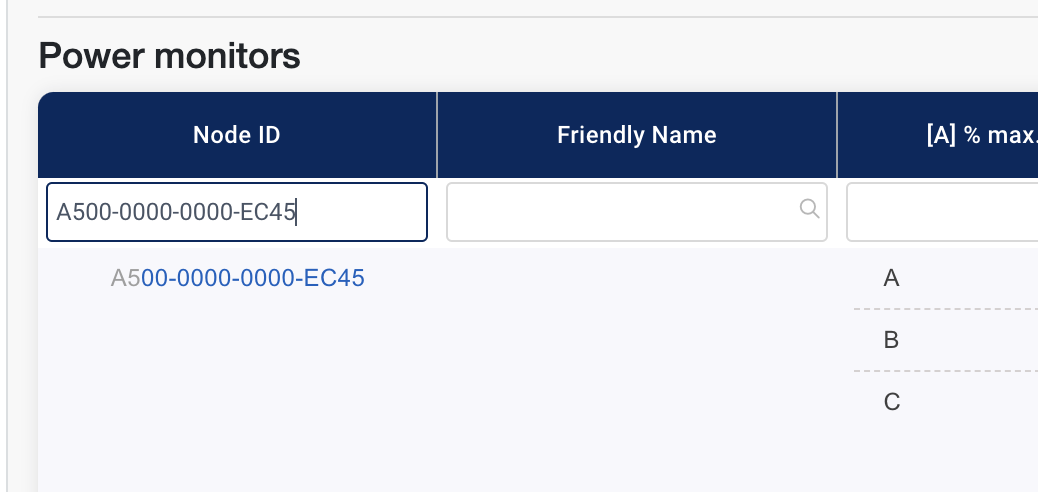Click empty Friendly Name cell beside phase C
Viewport: 1038px width, 492px height.
coord(636,402)
